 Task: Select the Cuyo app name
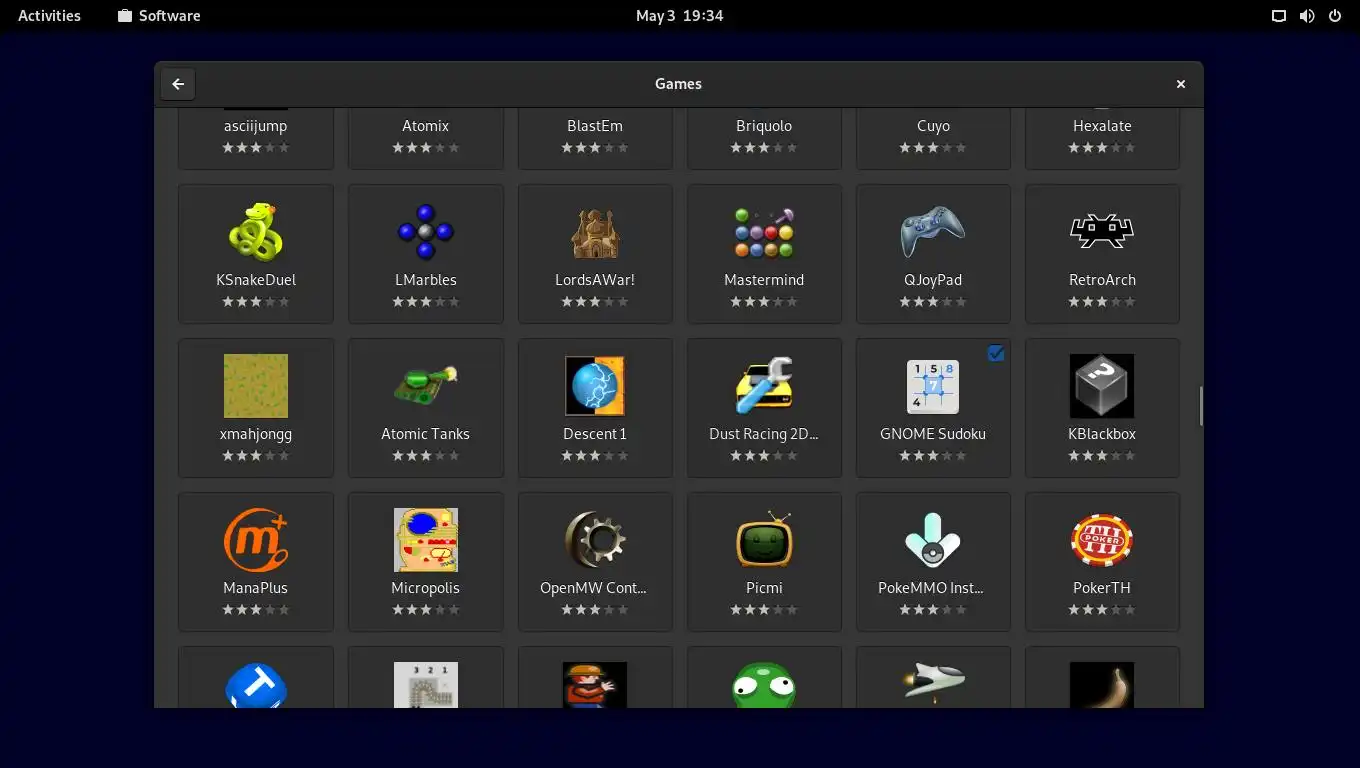click(933, 126)
